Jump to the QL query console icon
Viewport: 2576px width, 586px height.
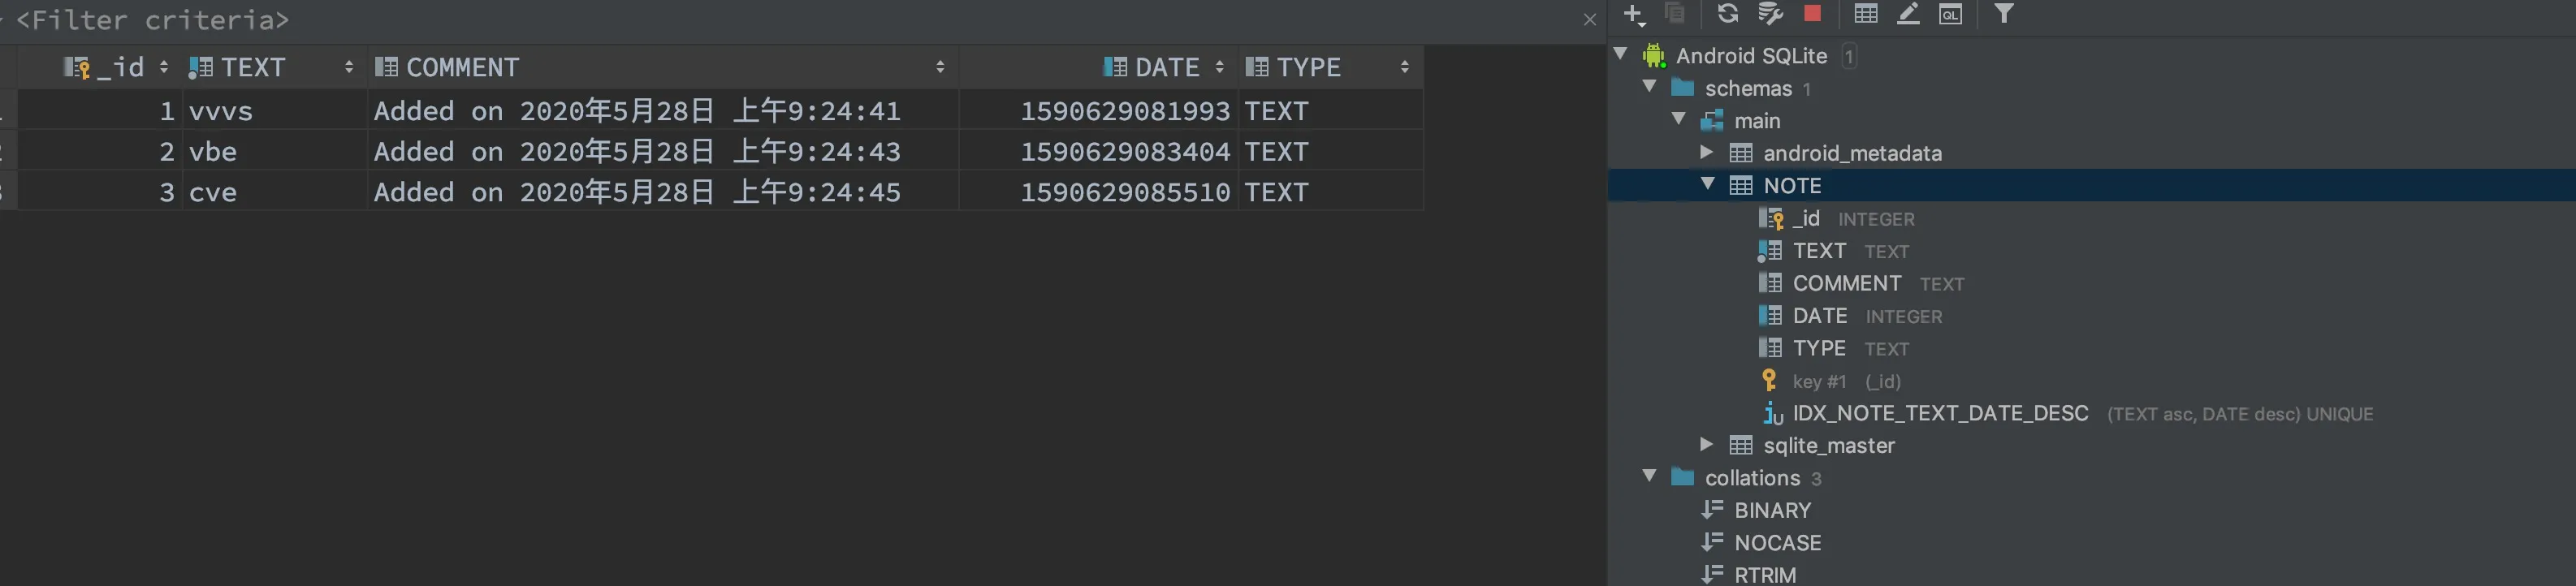pyautogui.click(x=1950, y=14)
